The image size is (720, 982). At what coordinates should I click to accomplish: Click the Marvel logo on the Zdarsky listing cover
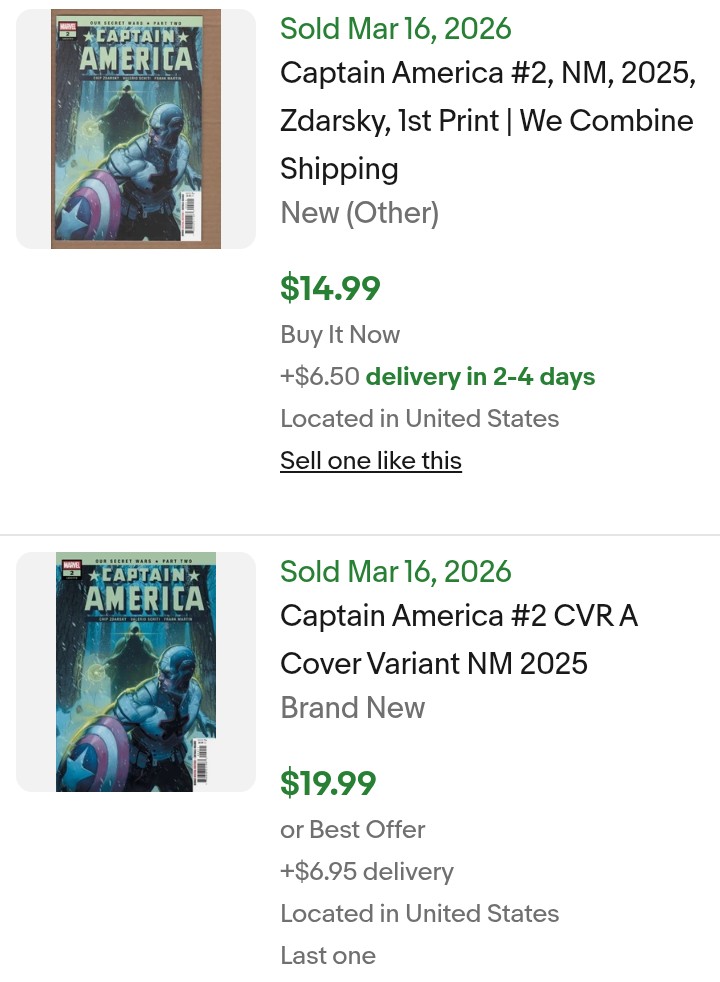point(68,28)
